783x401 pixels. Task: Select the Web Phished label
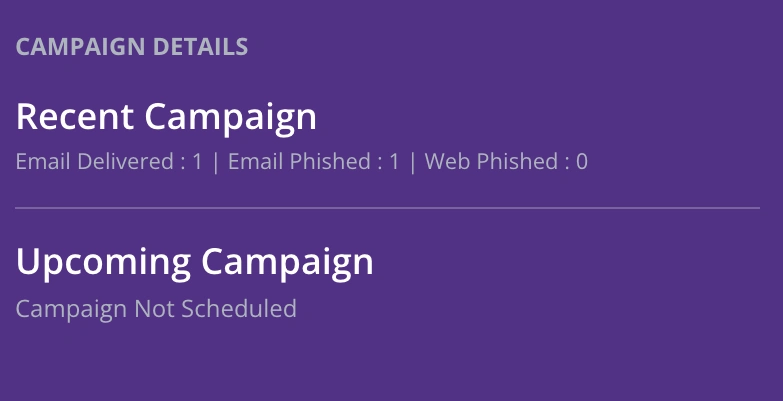pyautogui.click(x=490, y=161)
